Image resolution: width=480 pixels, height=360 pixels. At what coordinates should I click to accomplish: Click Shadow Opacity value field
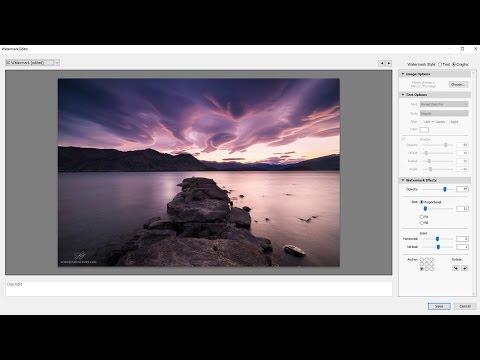[462, 145]
